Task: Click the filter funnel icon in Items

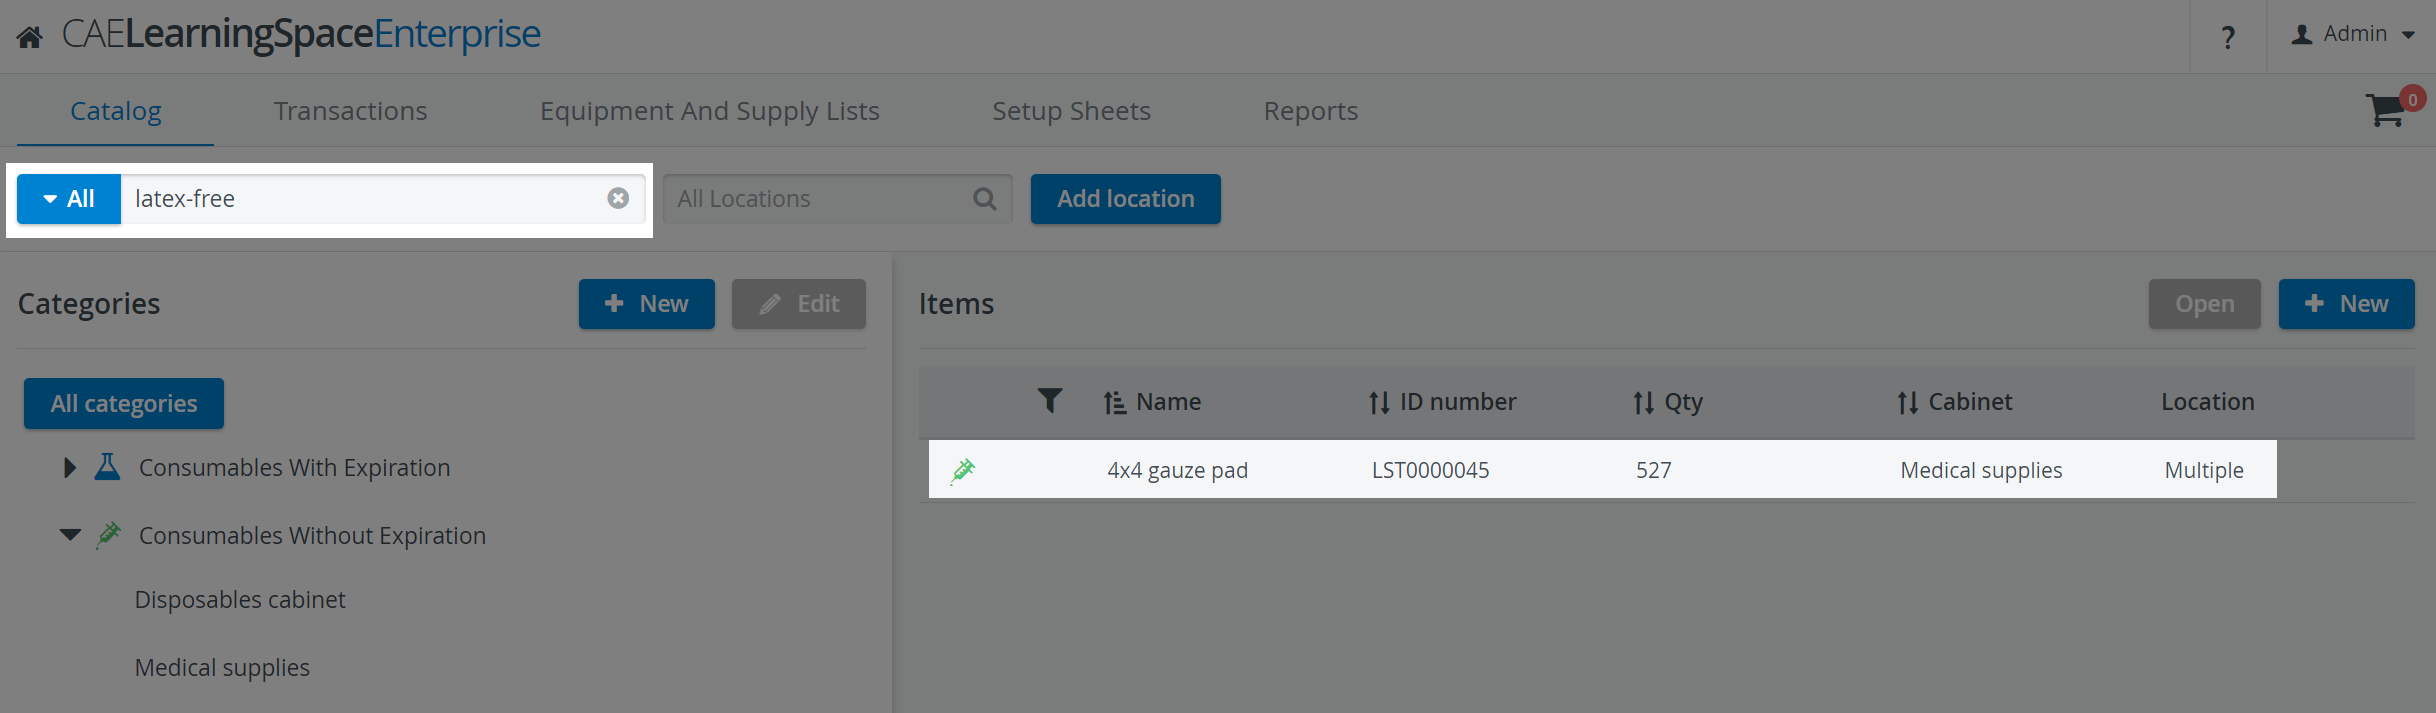Action: point(1049,401)
